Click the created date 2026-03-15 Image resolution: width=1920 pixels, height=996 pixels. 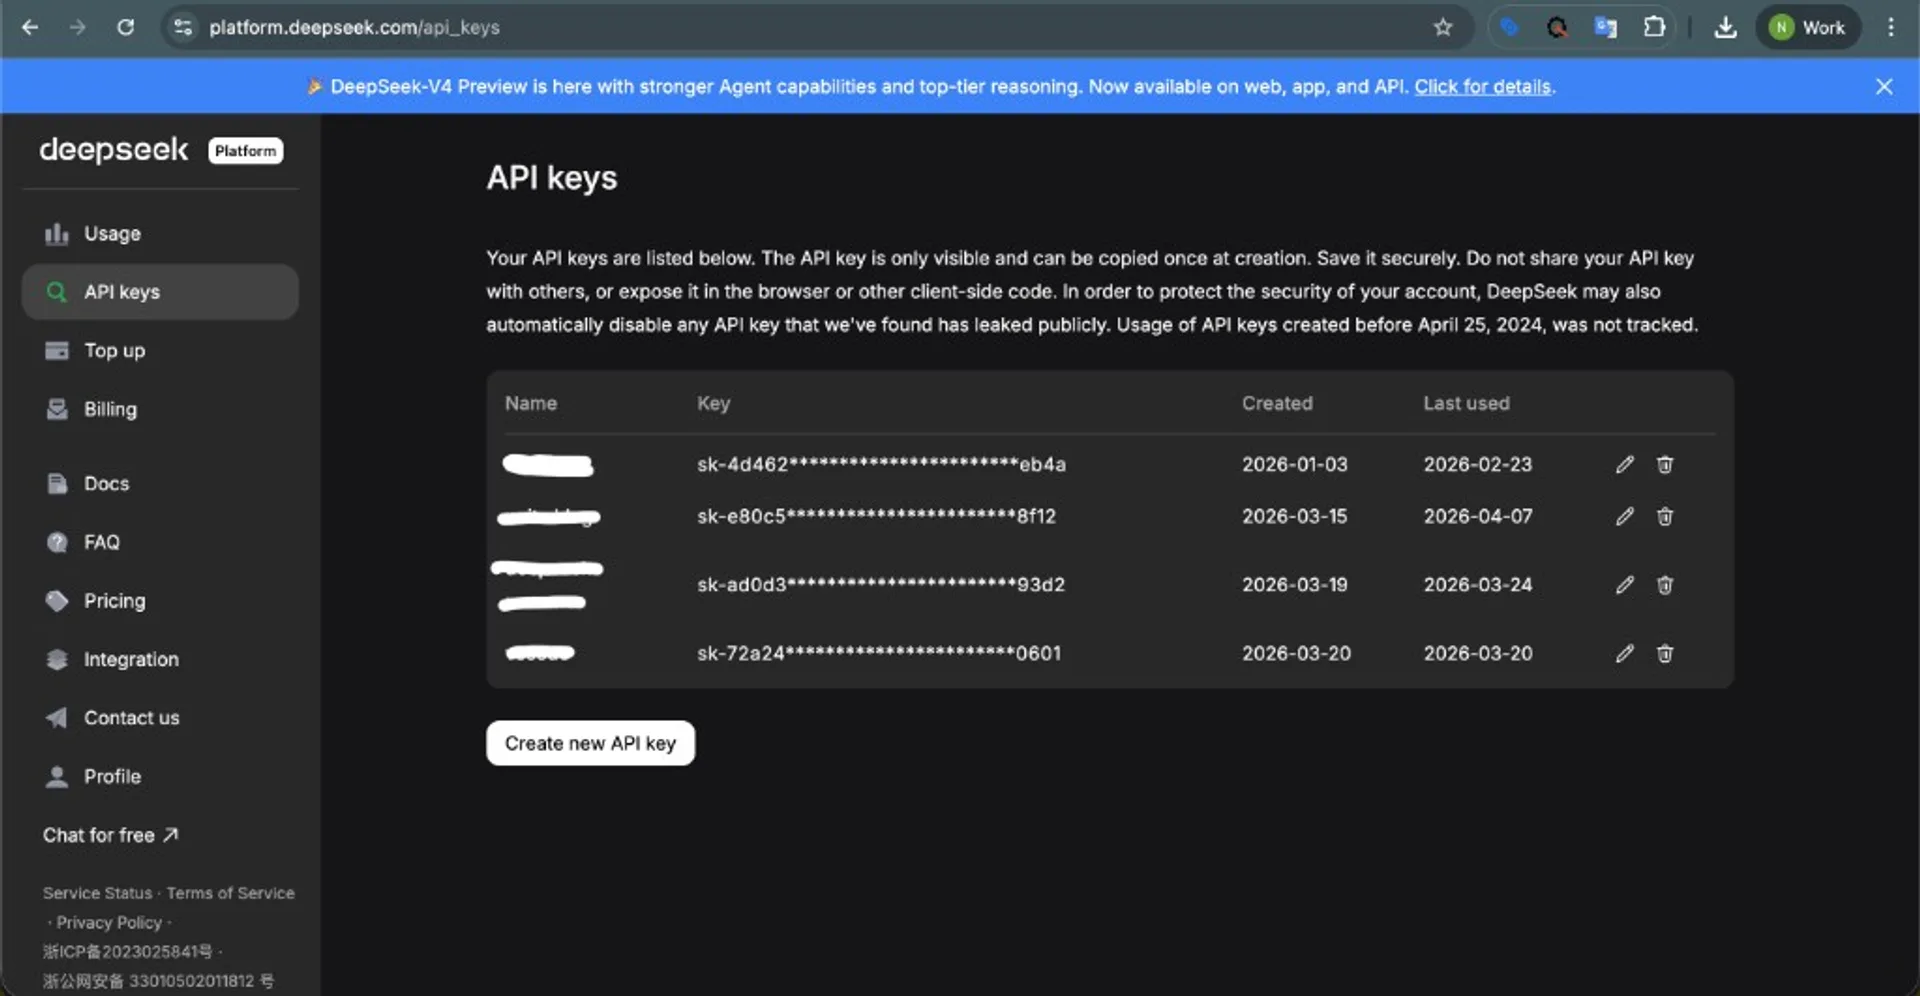tap(1294, 516)
